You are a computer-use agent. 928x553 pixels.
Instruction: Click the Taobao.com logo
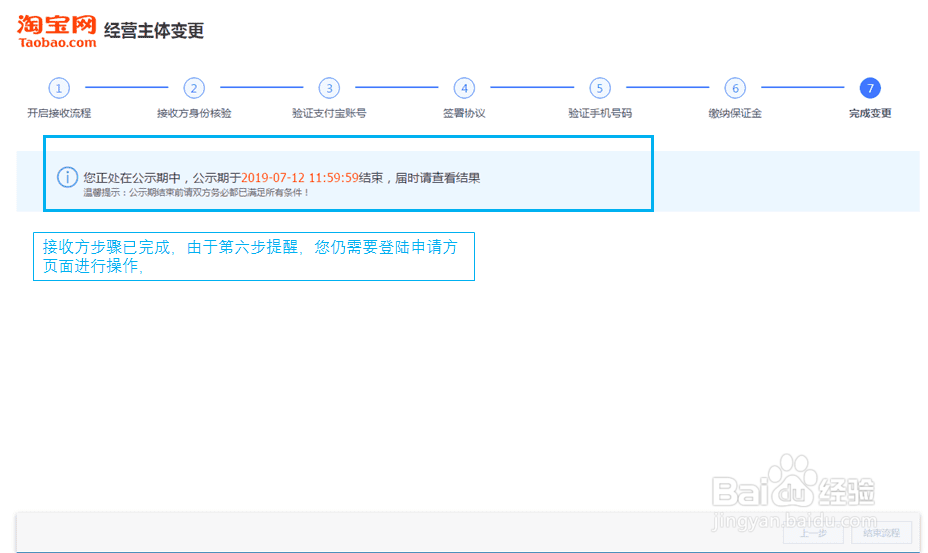[x=57, y=31]
